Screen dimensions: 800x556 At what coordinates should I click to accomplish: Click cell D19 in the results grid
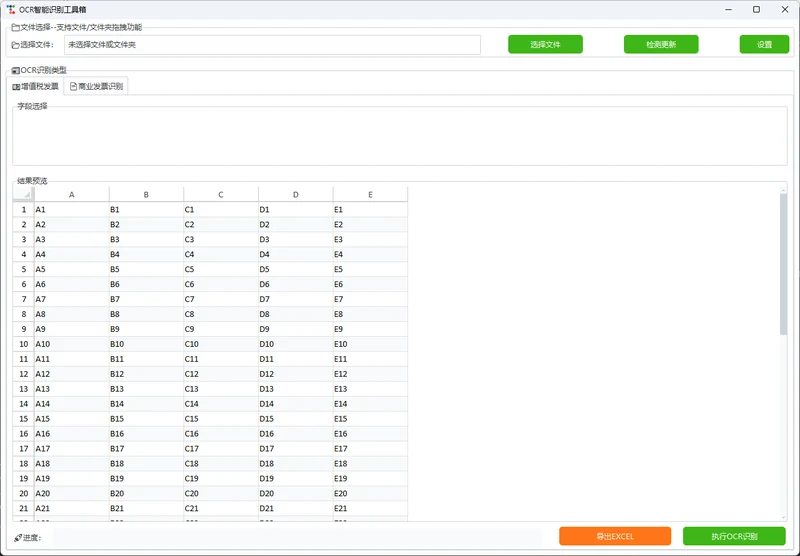point(295,478)
